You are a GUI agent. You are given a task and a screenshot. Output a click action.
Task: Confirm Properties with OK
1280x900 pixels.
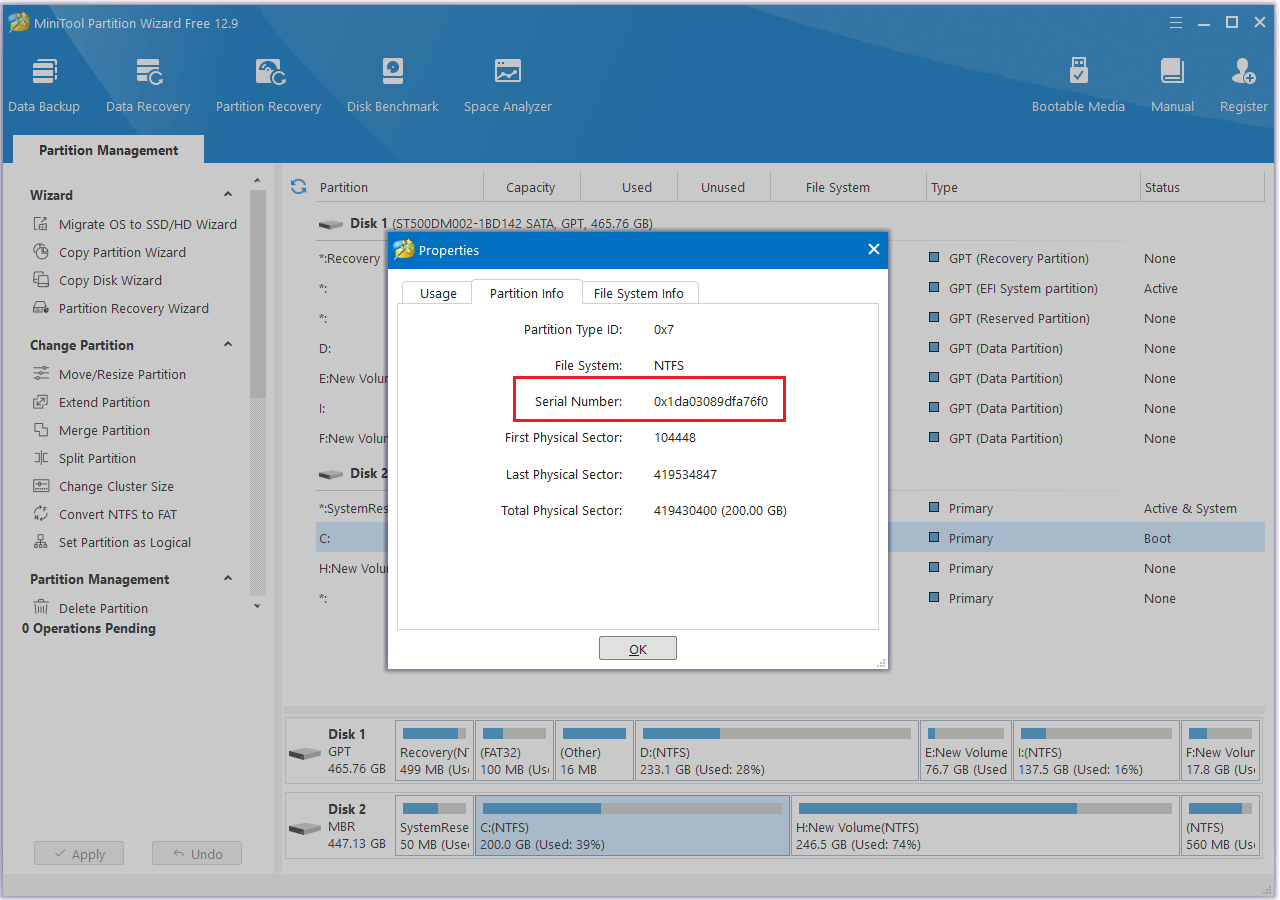pyautogui.click(x=638, y=648)
